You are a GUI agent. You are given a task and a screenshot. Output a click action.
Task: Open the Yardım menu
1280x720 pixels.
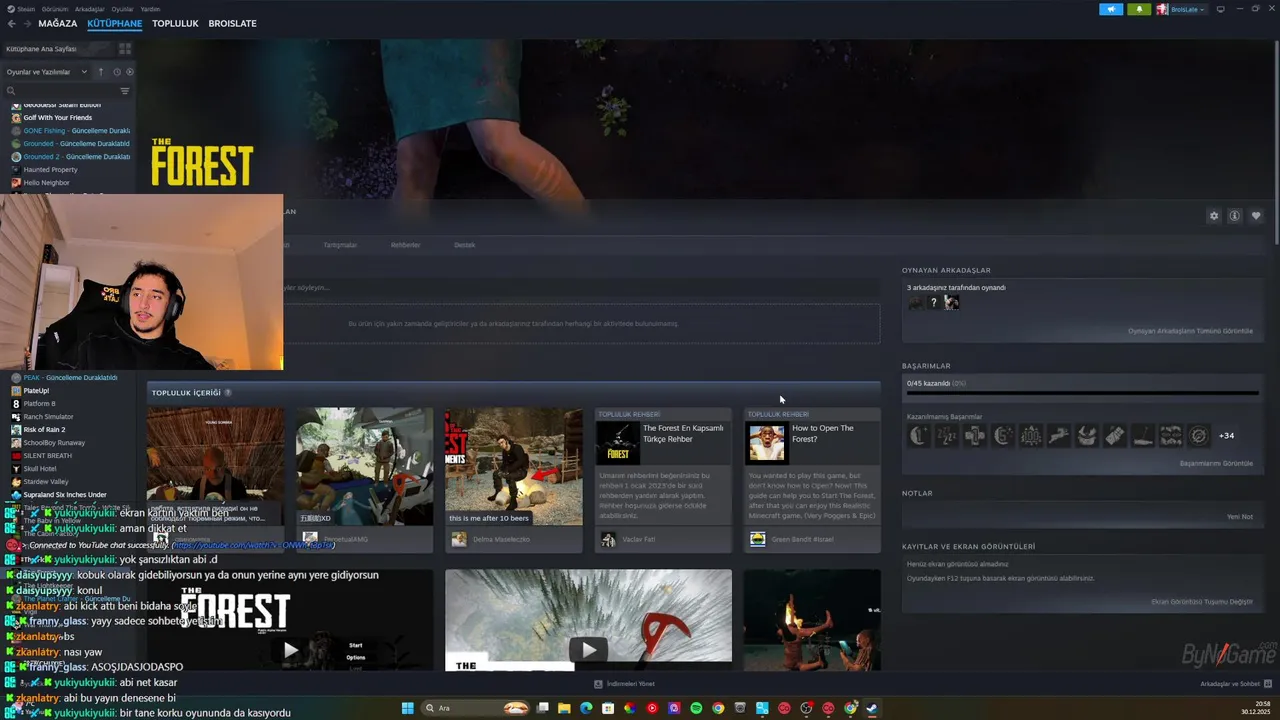point(150,8)
